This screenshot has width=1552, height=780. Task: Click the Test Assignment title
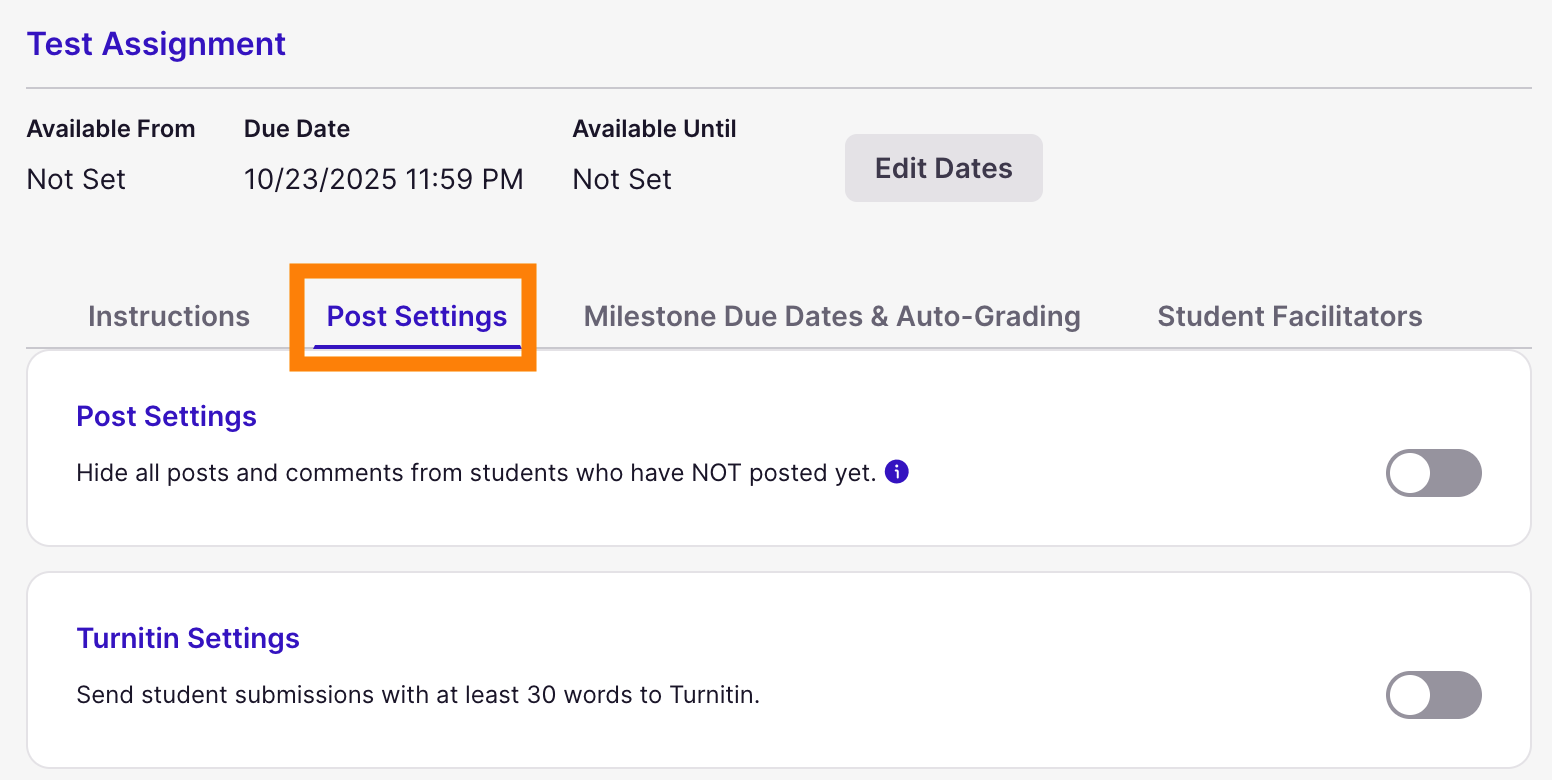156,44
